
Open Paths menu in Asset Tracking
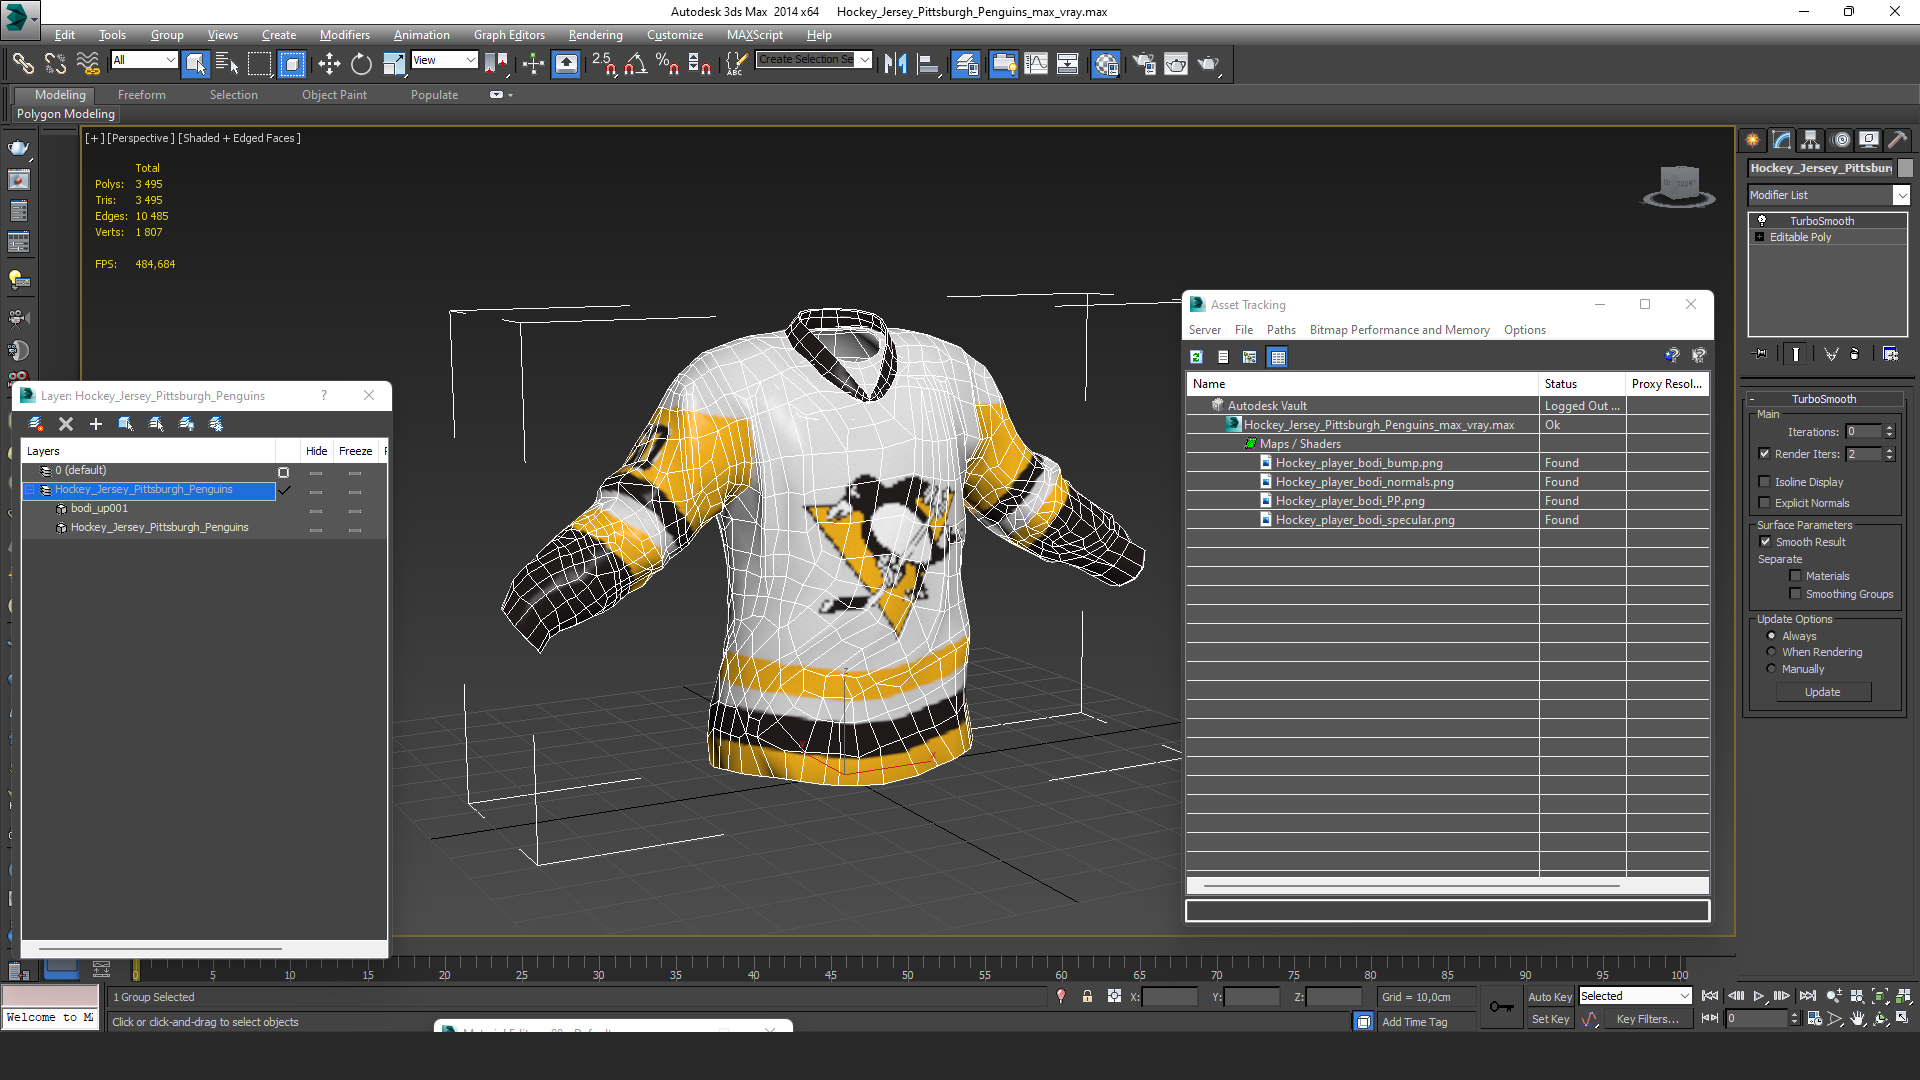1280,330
